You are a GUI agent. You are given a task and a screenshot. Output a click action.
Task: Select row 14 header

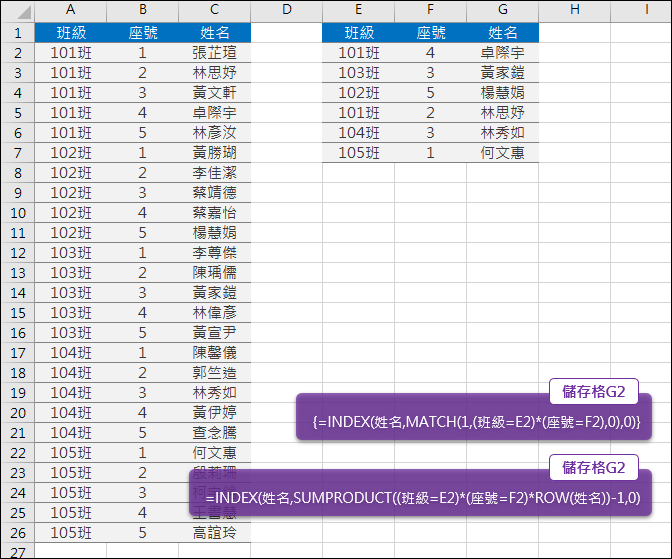click(18, 293)
